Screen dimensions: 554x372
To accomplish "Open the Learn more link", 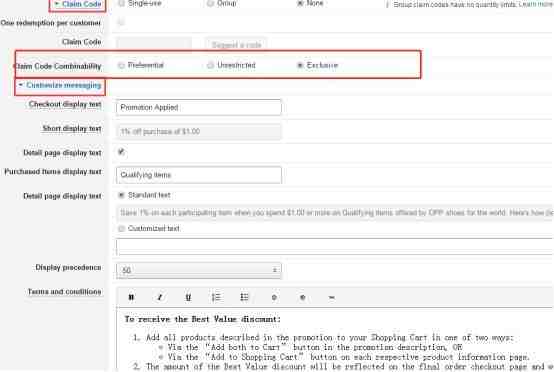I will pyautogui.click(x=536, y=4).
